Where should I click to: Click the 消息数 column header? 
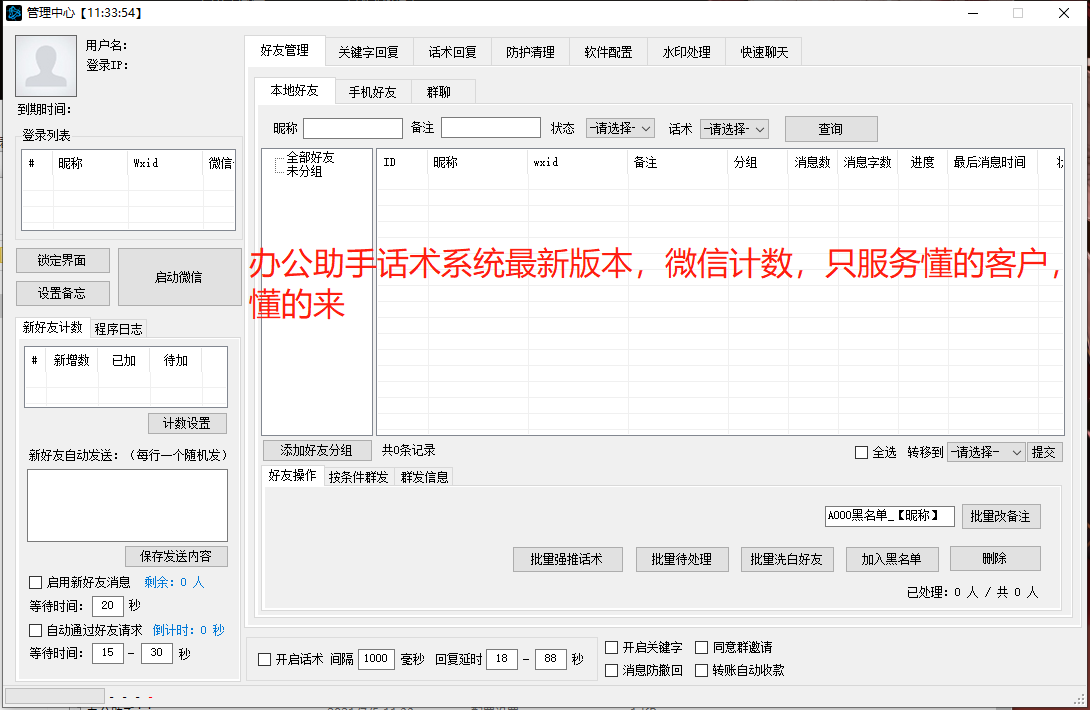pos(813,162)
